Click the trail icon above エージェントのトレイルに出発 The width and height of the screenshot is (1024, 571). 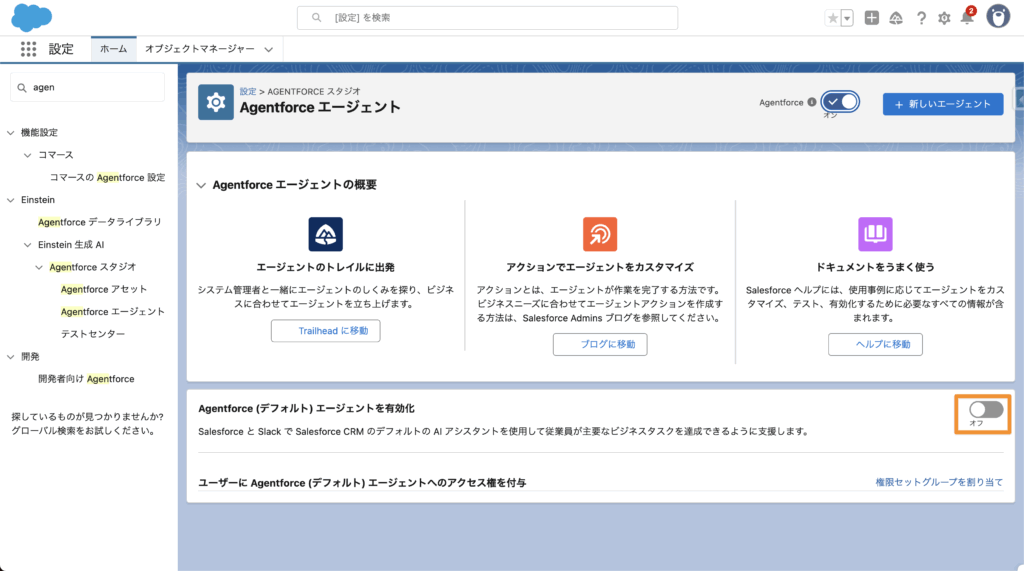pos(325,234)
